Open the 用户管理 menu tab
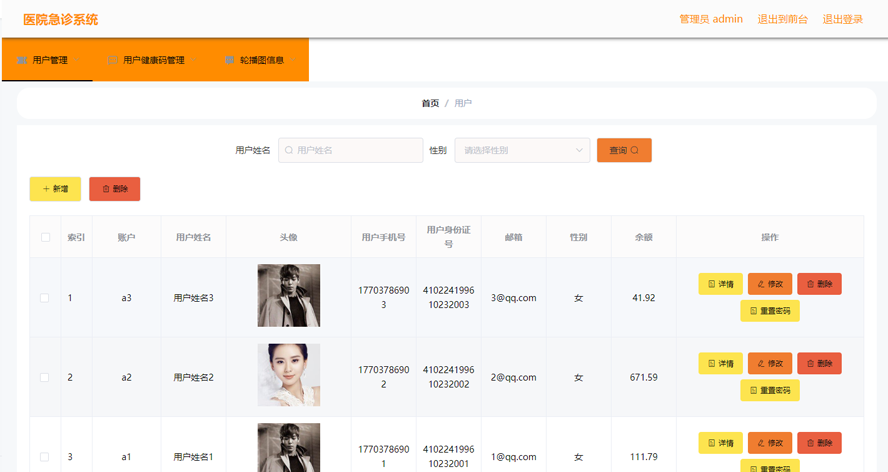 [48, 60]
